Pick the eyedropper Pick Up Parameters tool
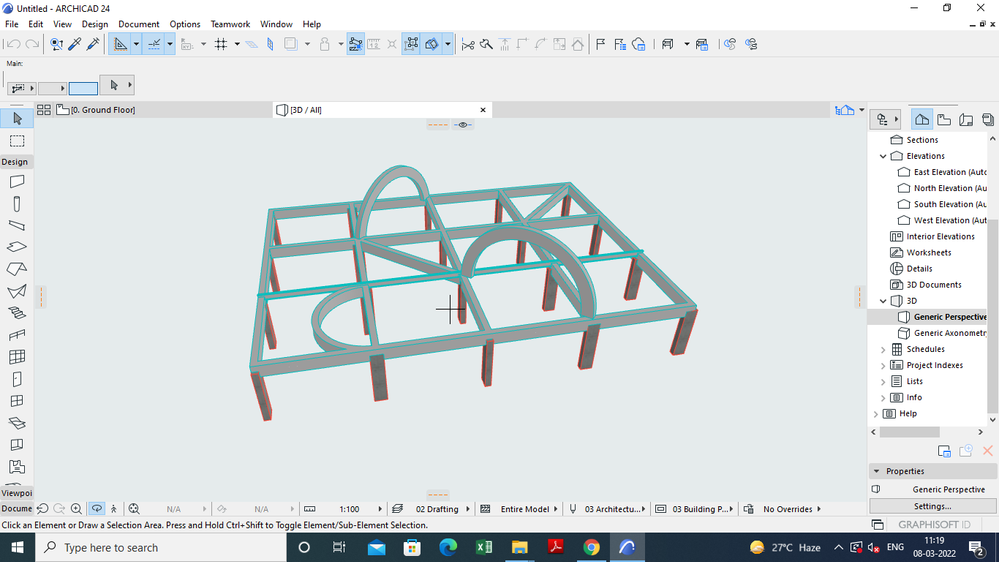The width and height of the screenshot is (999, 562). tap(75, 44)
